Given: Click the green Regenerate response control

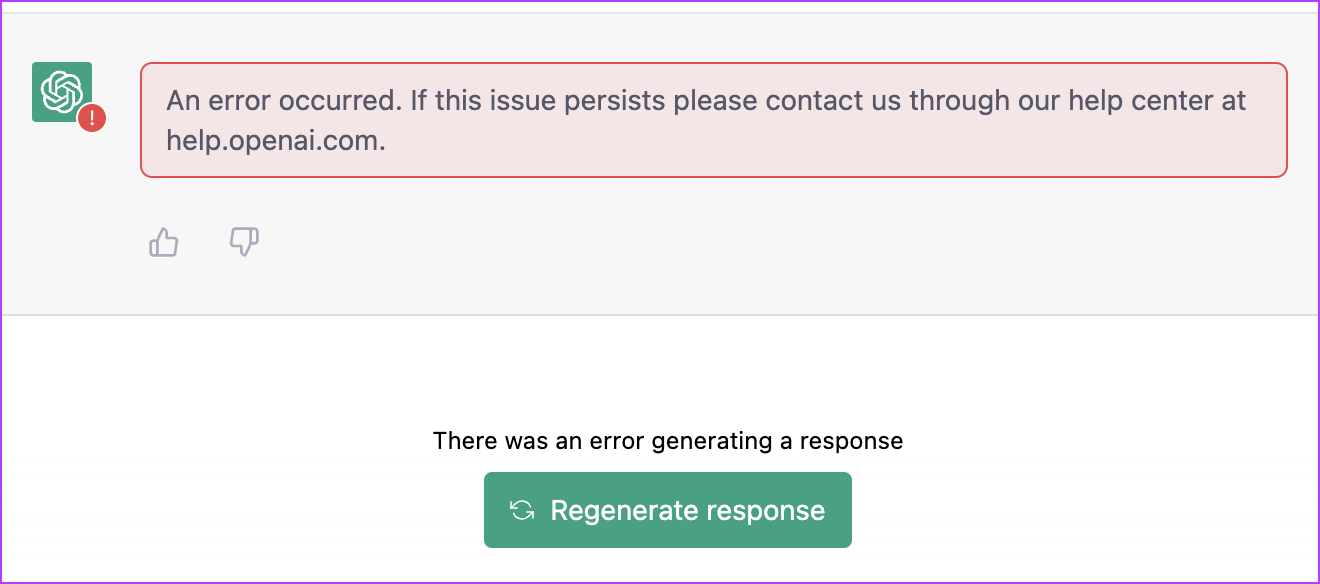Looking at the screenshot, I should tap(667, 510).
